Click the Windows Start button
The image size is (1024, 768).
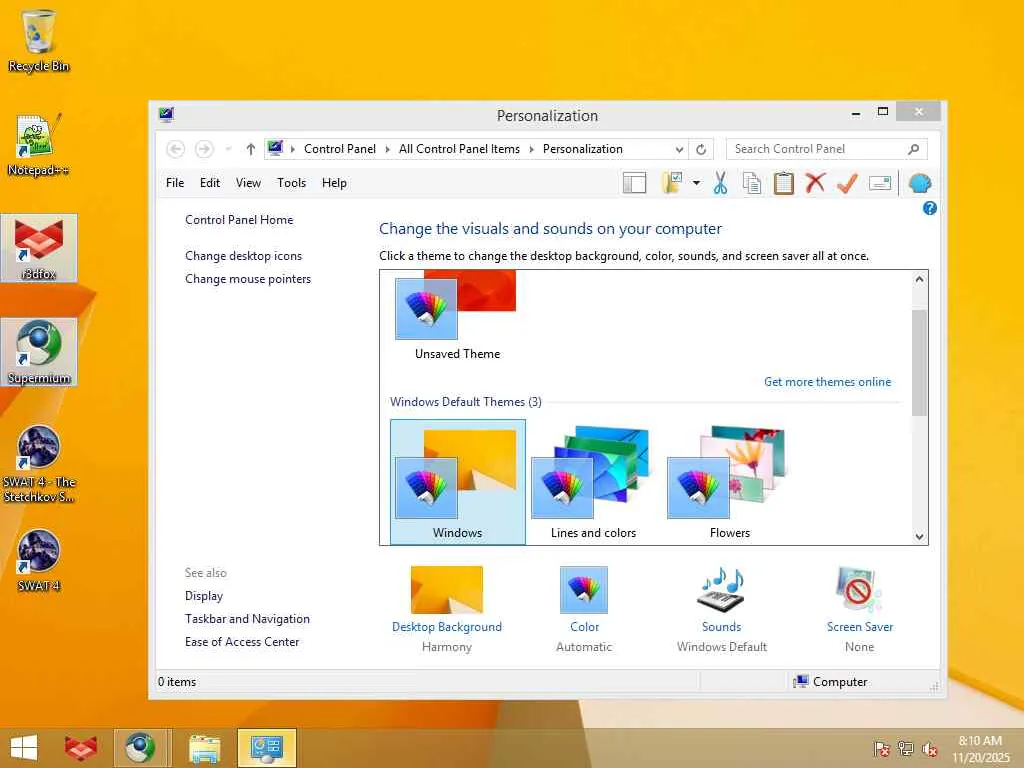tap(24, 748)
